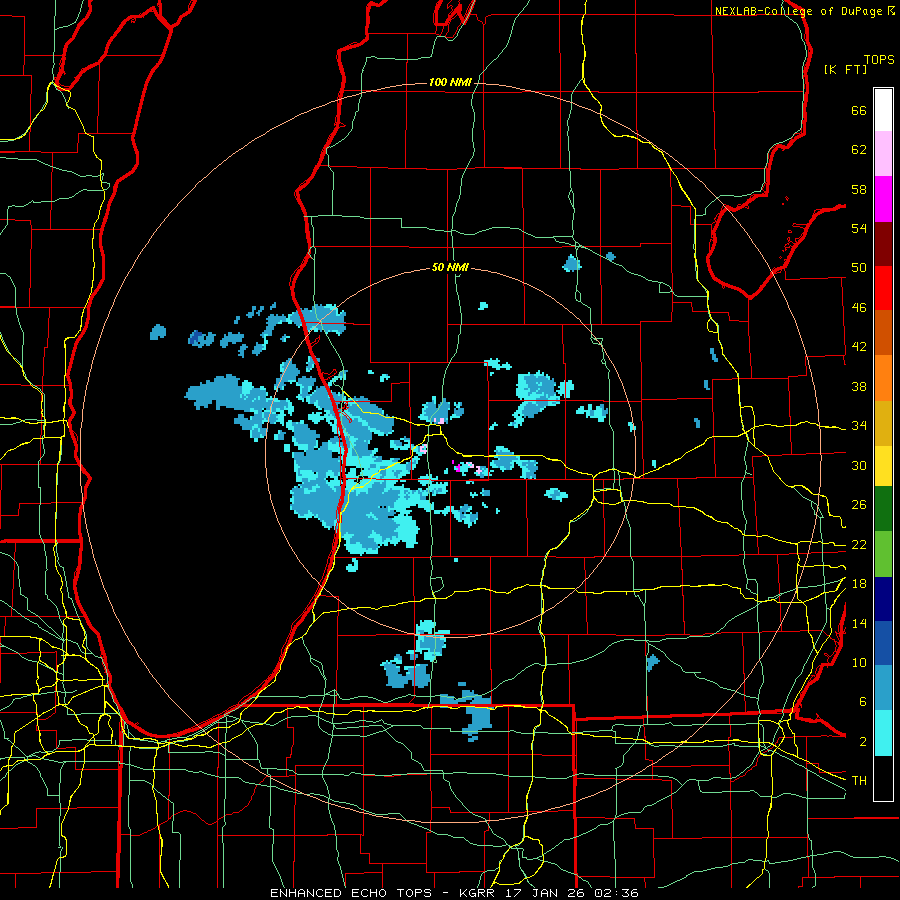Click the gold legend swatch

pyautogui.click(x=883, y=423)
